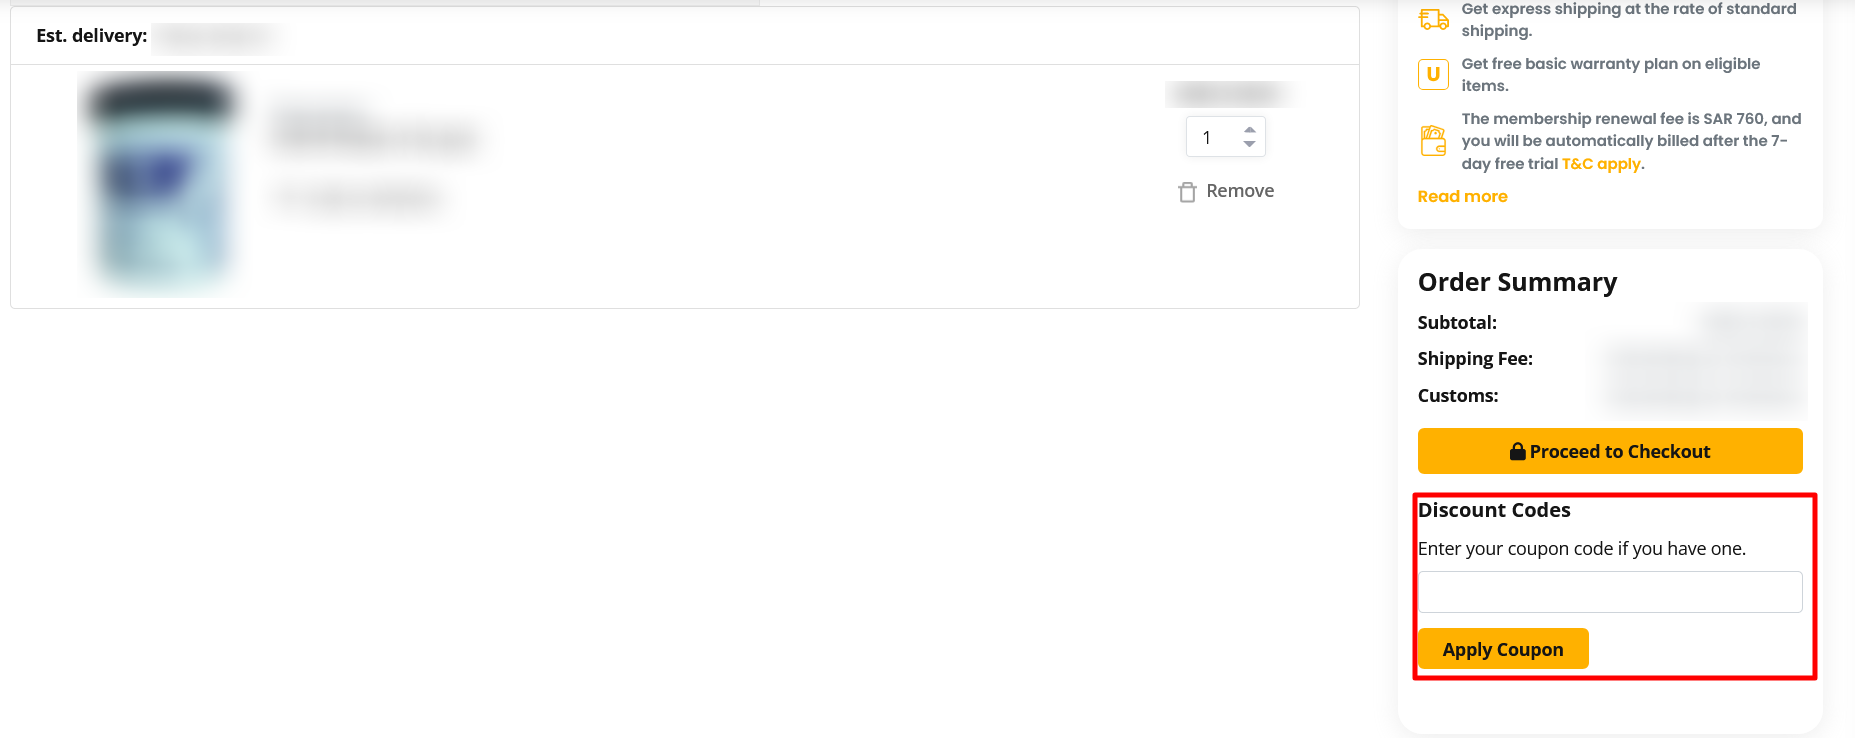Screen dimensions: 1855x738
Task: Click the Order Summary heading
Action: (1517, 282)
